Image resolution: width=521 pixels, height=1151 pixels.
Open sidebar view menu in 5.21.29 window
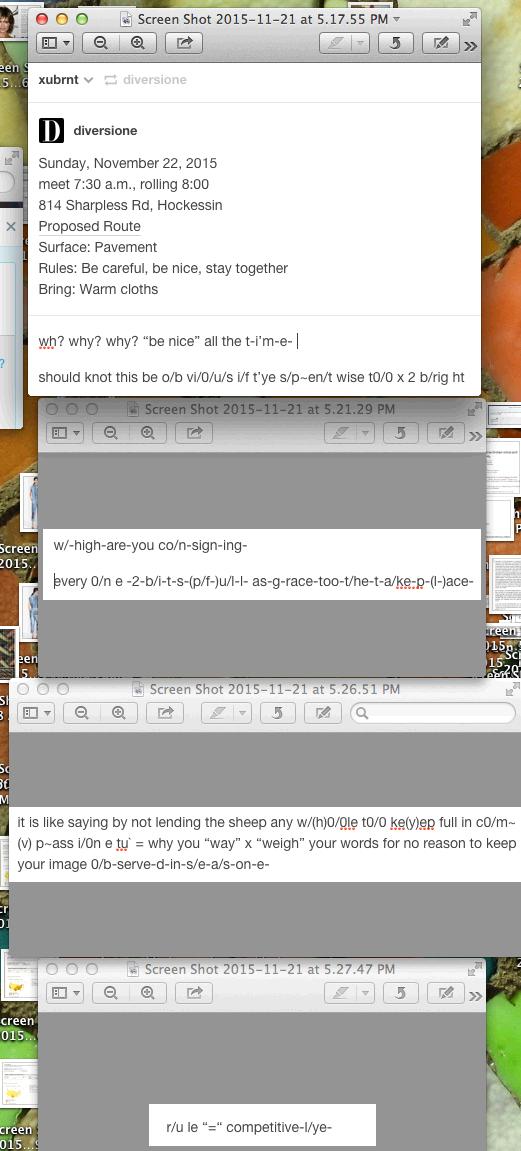[x=64, y=434]
